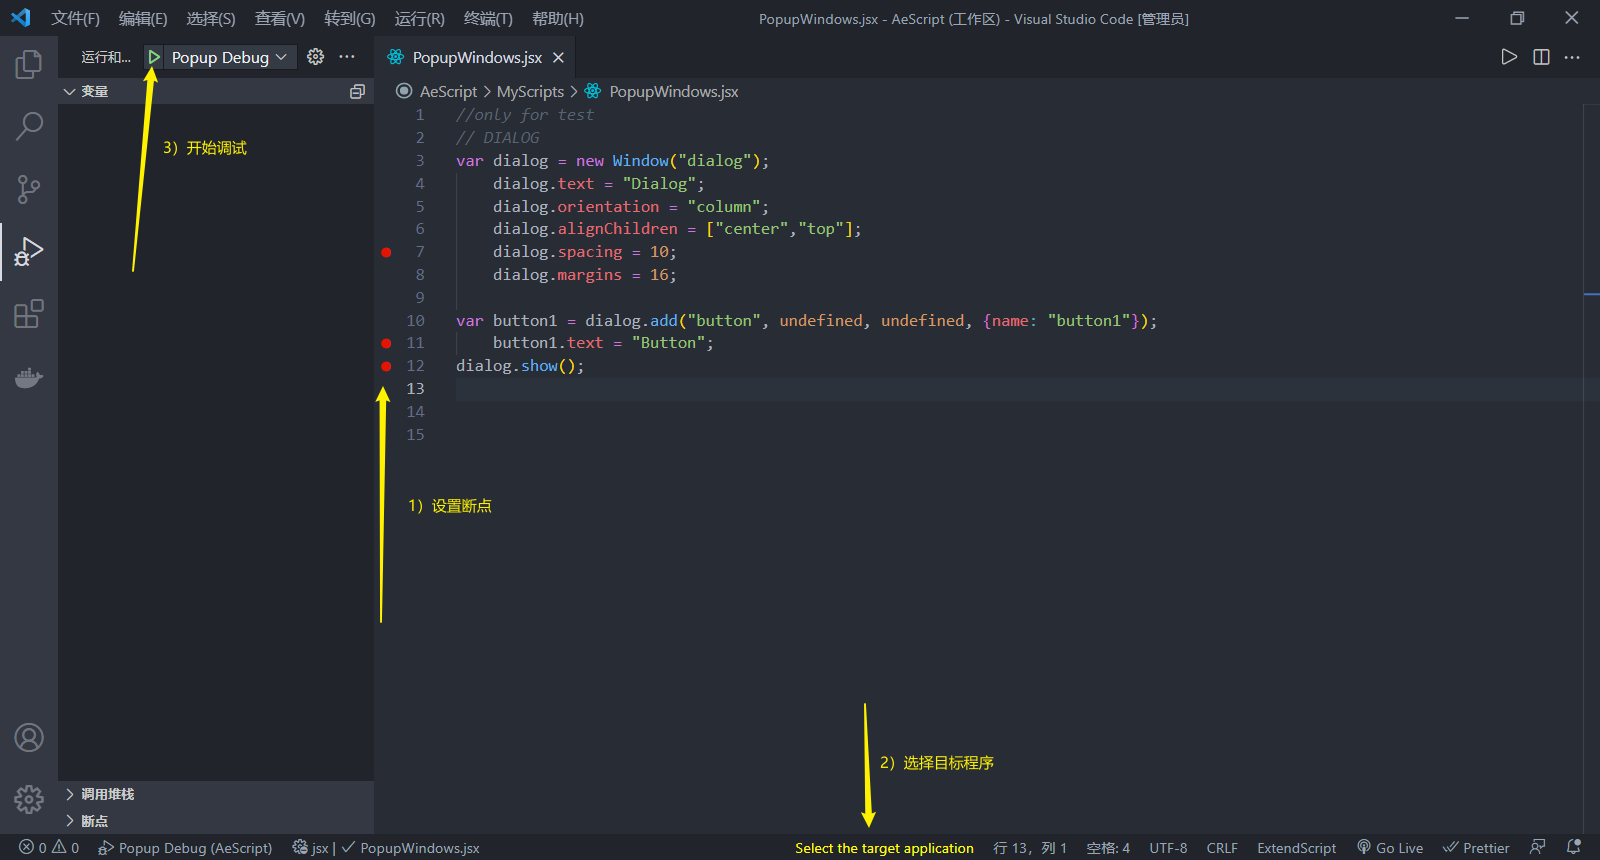Open the Explorer view in activity bar
Viewport: 1600px width, 860px height.
click(x=29, y=65)
